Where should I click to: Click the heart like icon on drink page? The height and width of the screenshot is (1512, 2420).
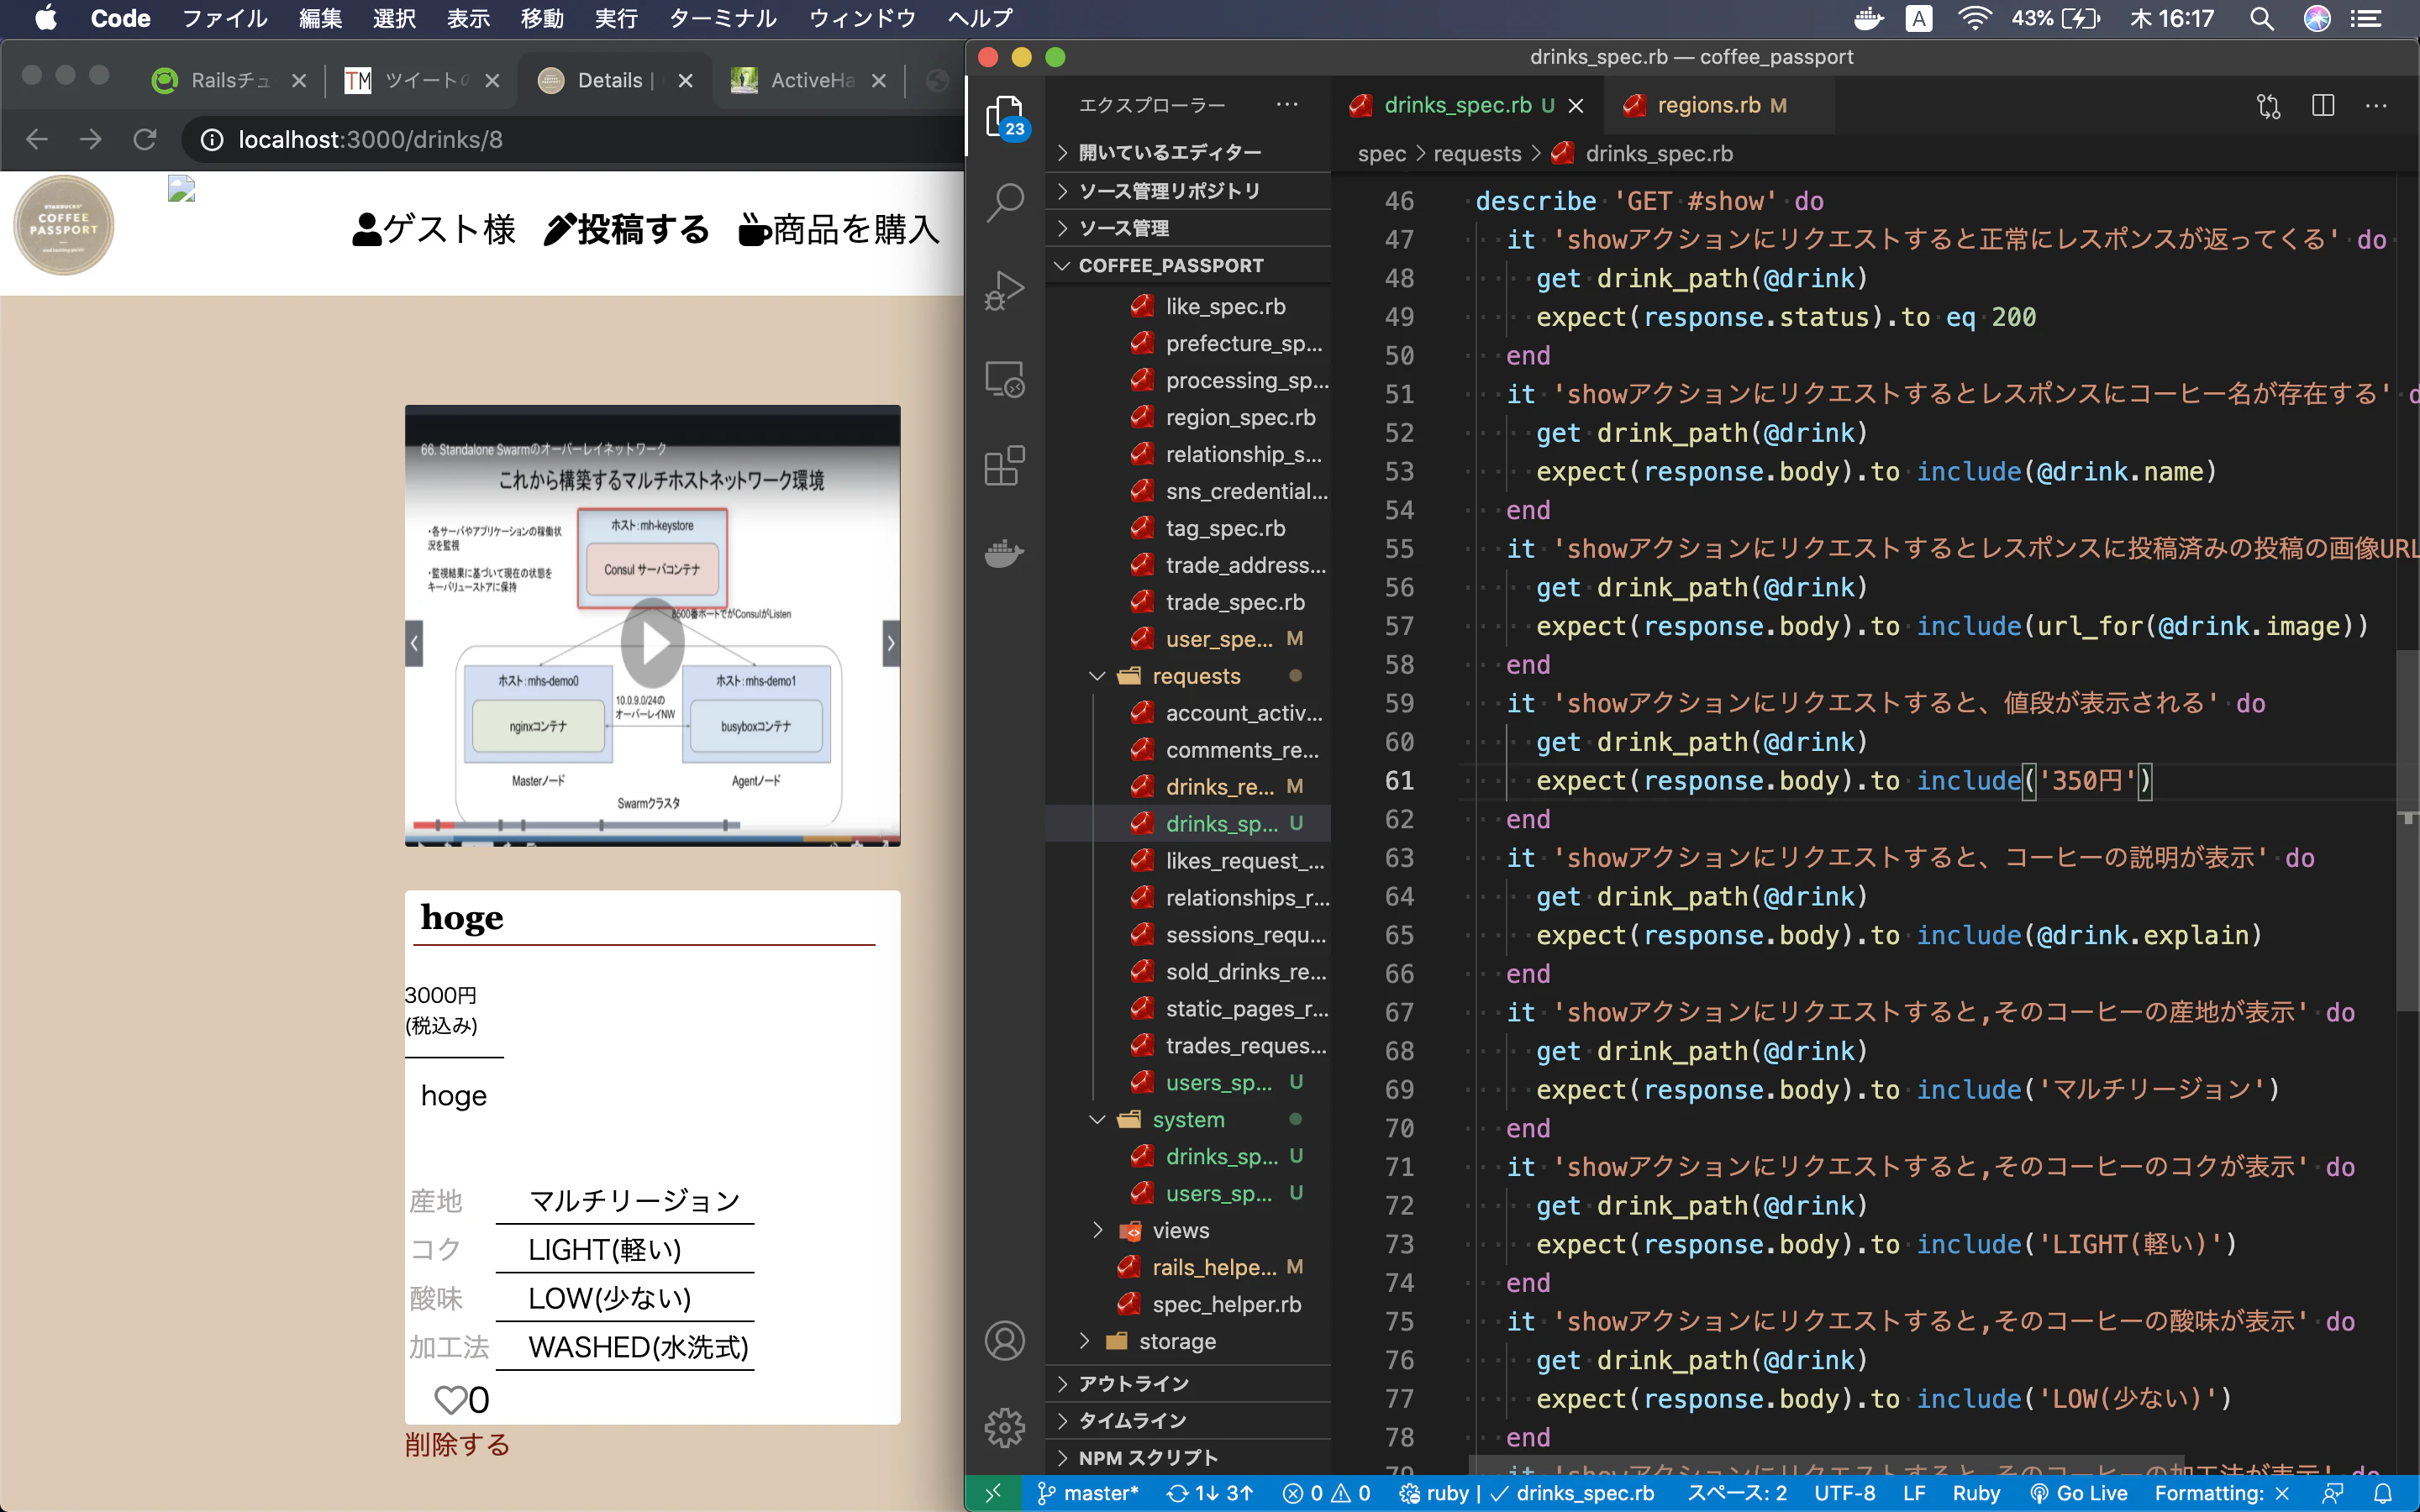(450, 1400)
